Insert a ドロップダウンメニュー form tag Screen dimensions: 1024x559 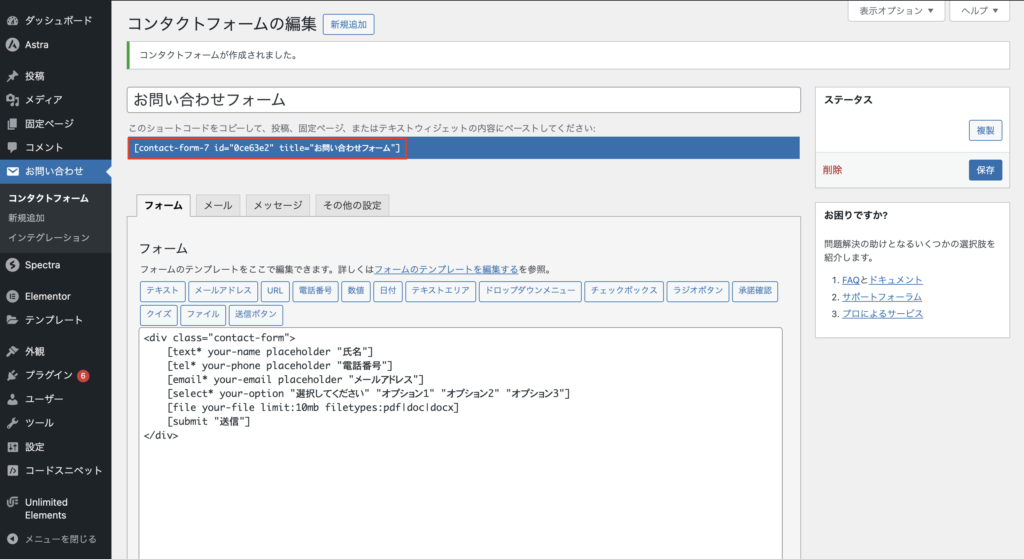tap(529, 291)
